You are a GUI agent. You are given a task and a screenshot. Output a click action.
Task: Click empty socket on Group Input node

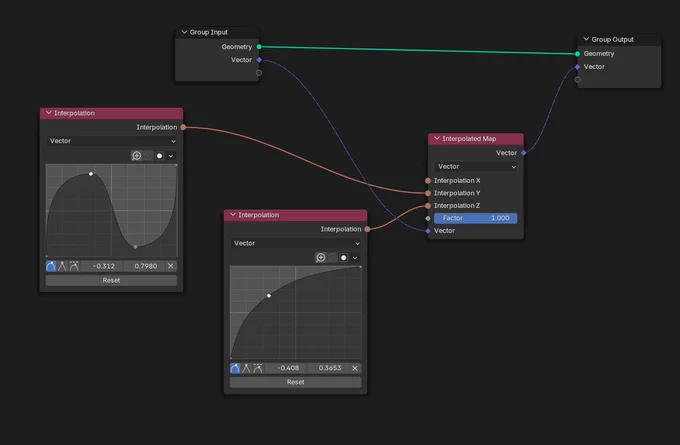pos(259,73)
